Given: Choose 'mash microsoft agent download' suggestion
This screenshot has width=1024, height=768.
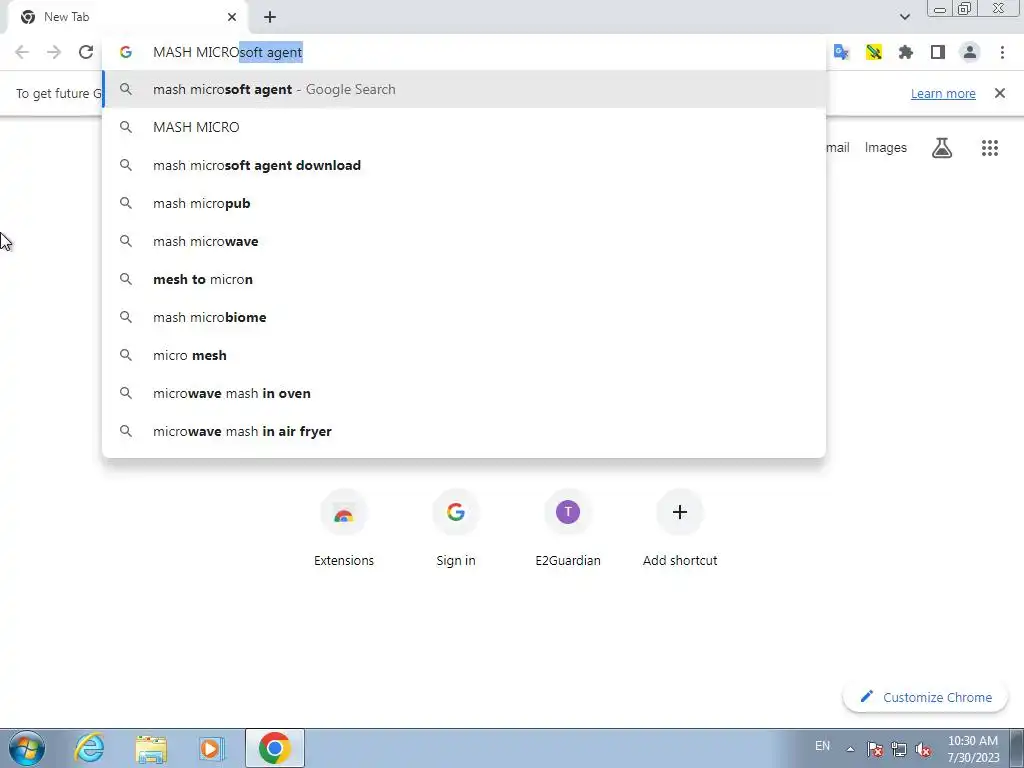Looking at the screenshot, I should point(464,165).
